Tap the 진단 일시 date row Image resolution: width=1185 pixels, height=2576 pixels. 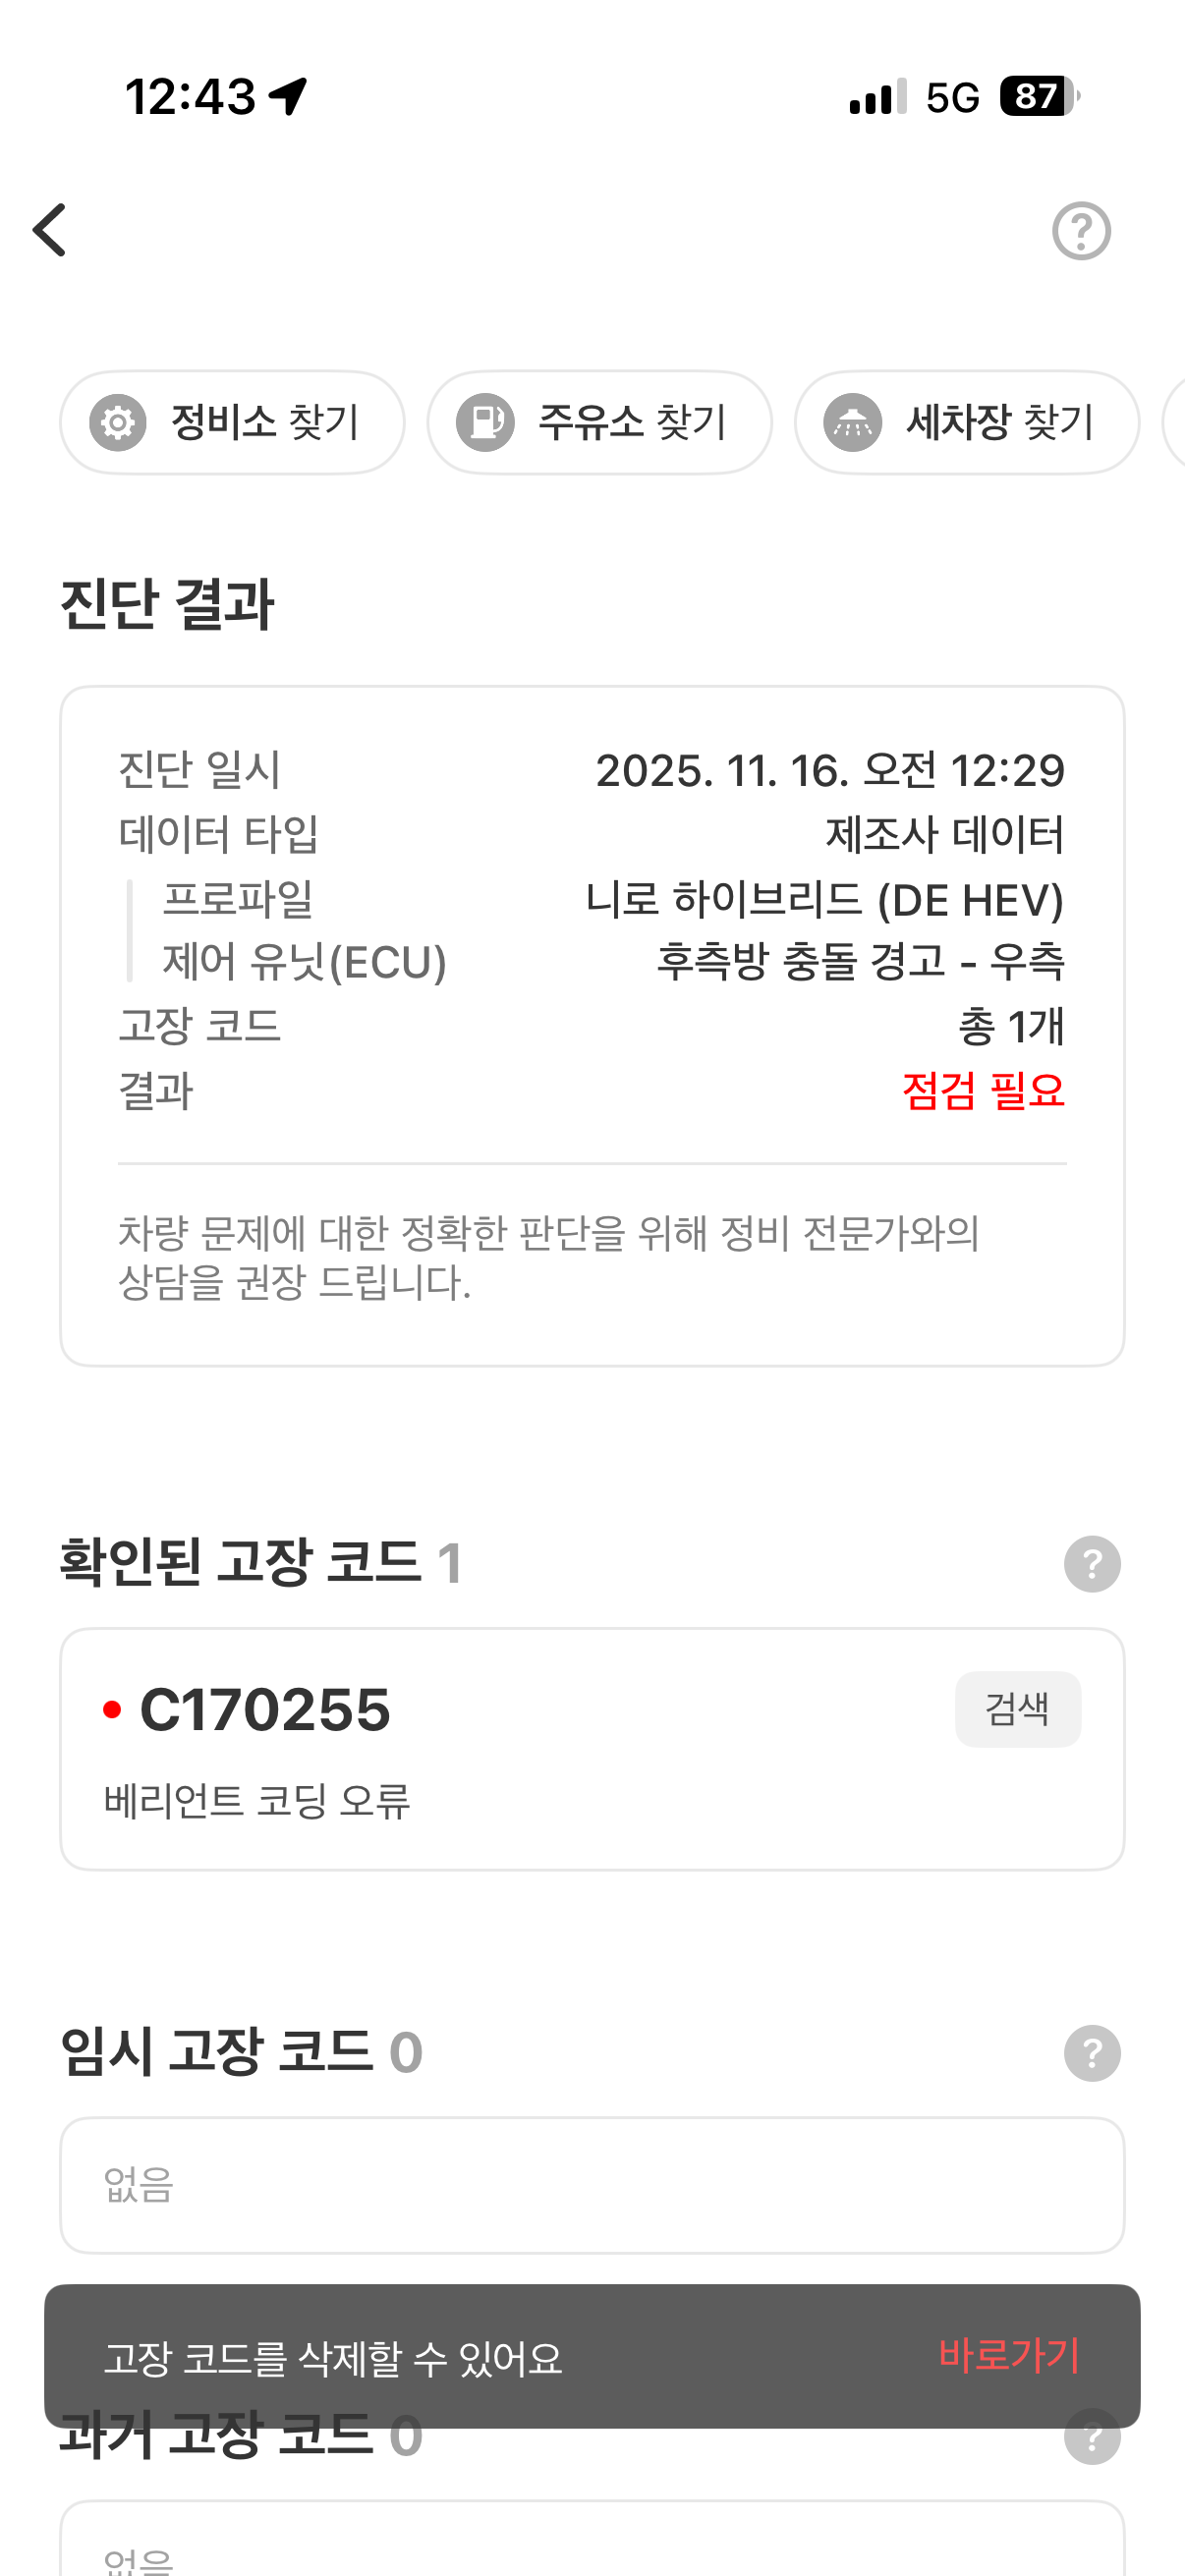click(592, 770)
